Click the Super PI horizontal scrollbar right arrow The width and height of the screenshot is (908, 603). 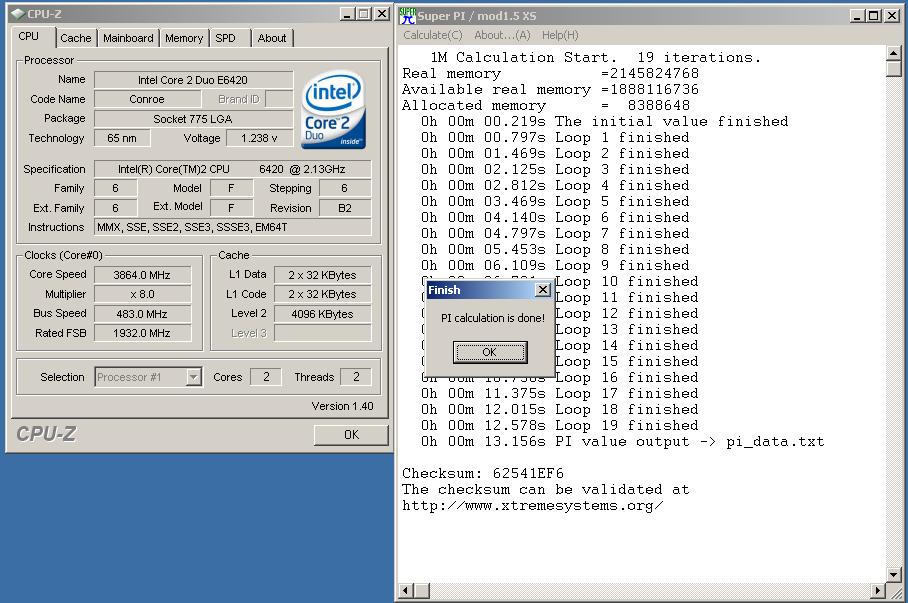(878, 590)
